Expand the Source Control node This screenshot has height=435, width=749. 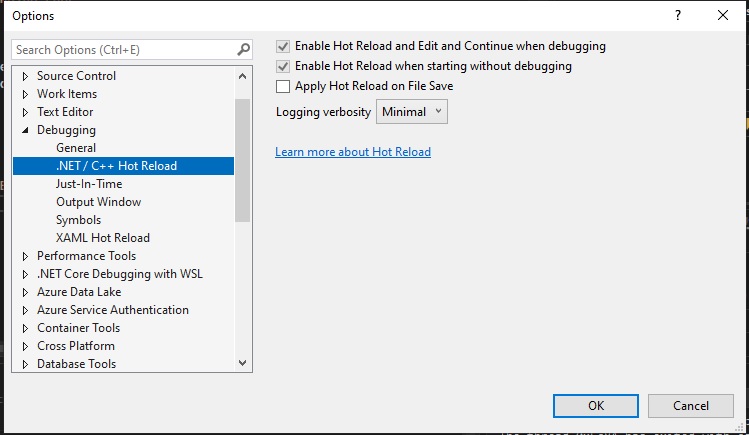pyautogui.click(x=25, y=76)
